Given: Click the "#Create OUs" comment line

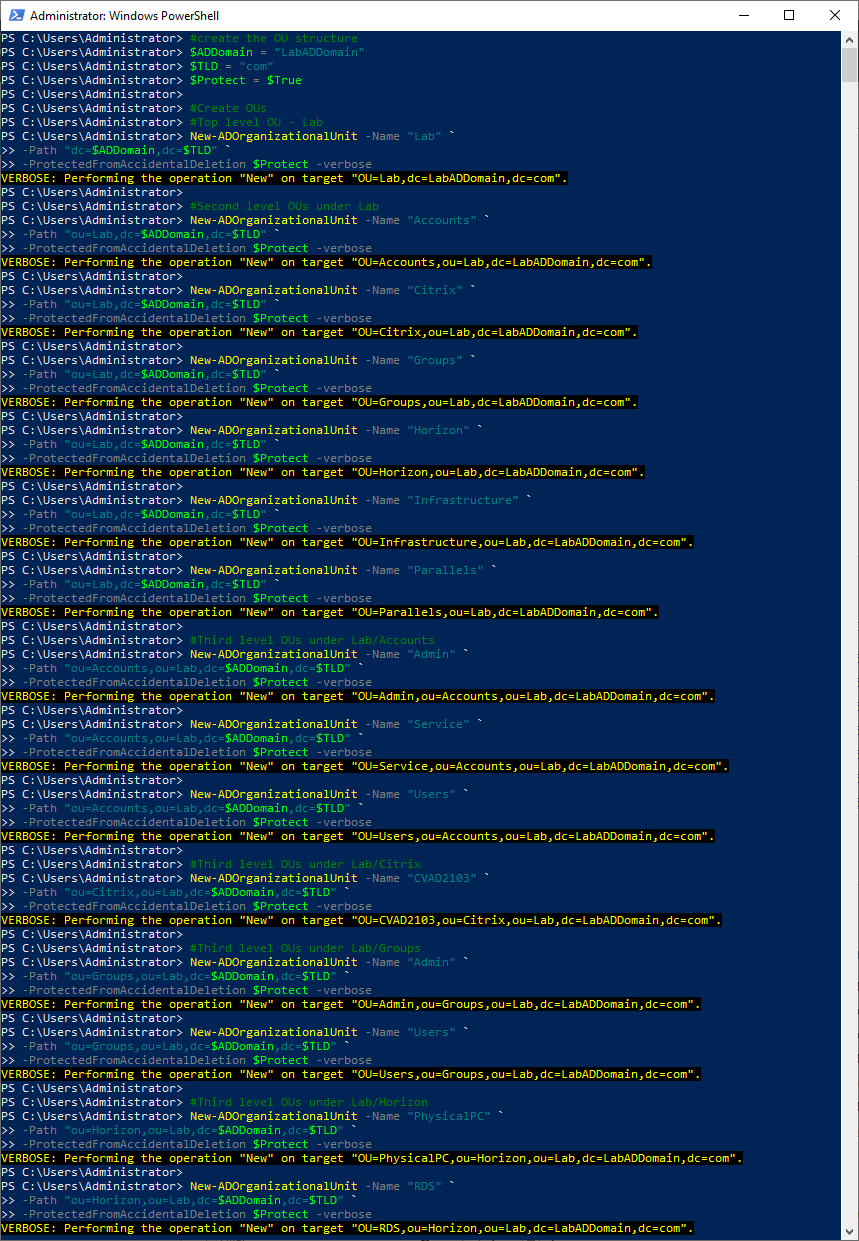Looking at the screenshot, I should 228,108.
